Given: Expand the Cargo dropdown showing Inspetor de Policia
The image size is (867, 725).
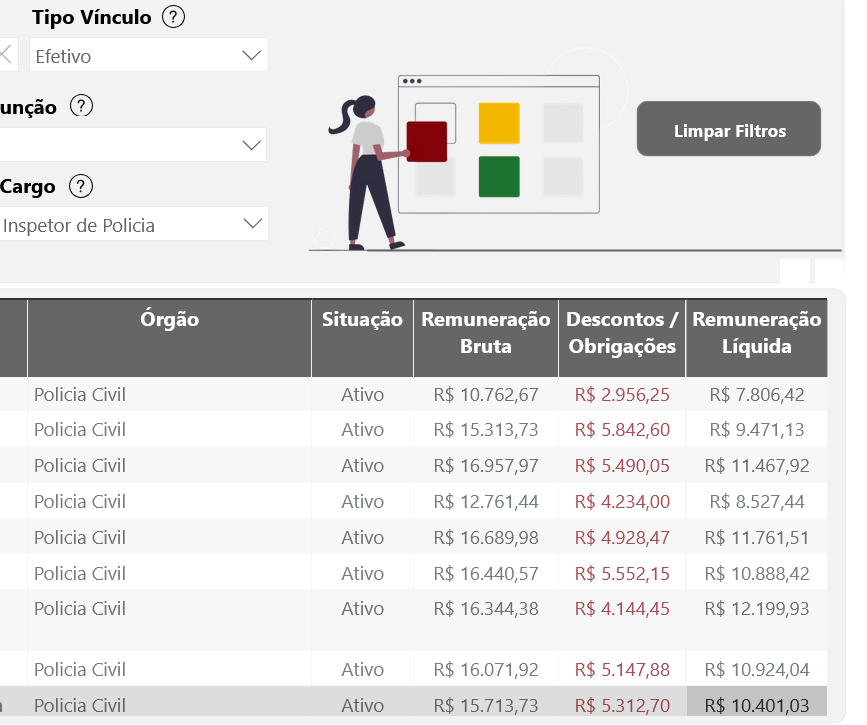Looking at the screenshot, I should click(251, 223).
